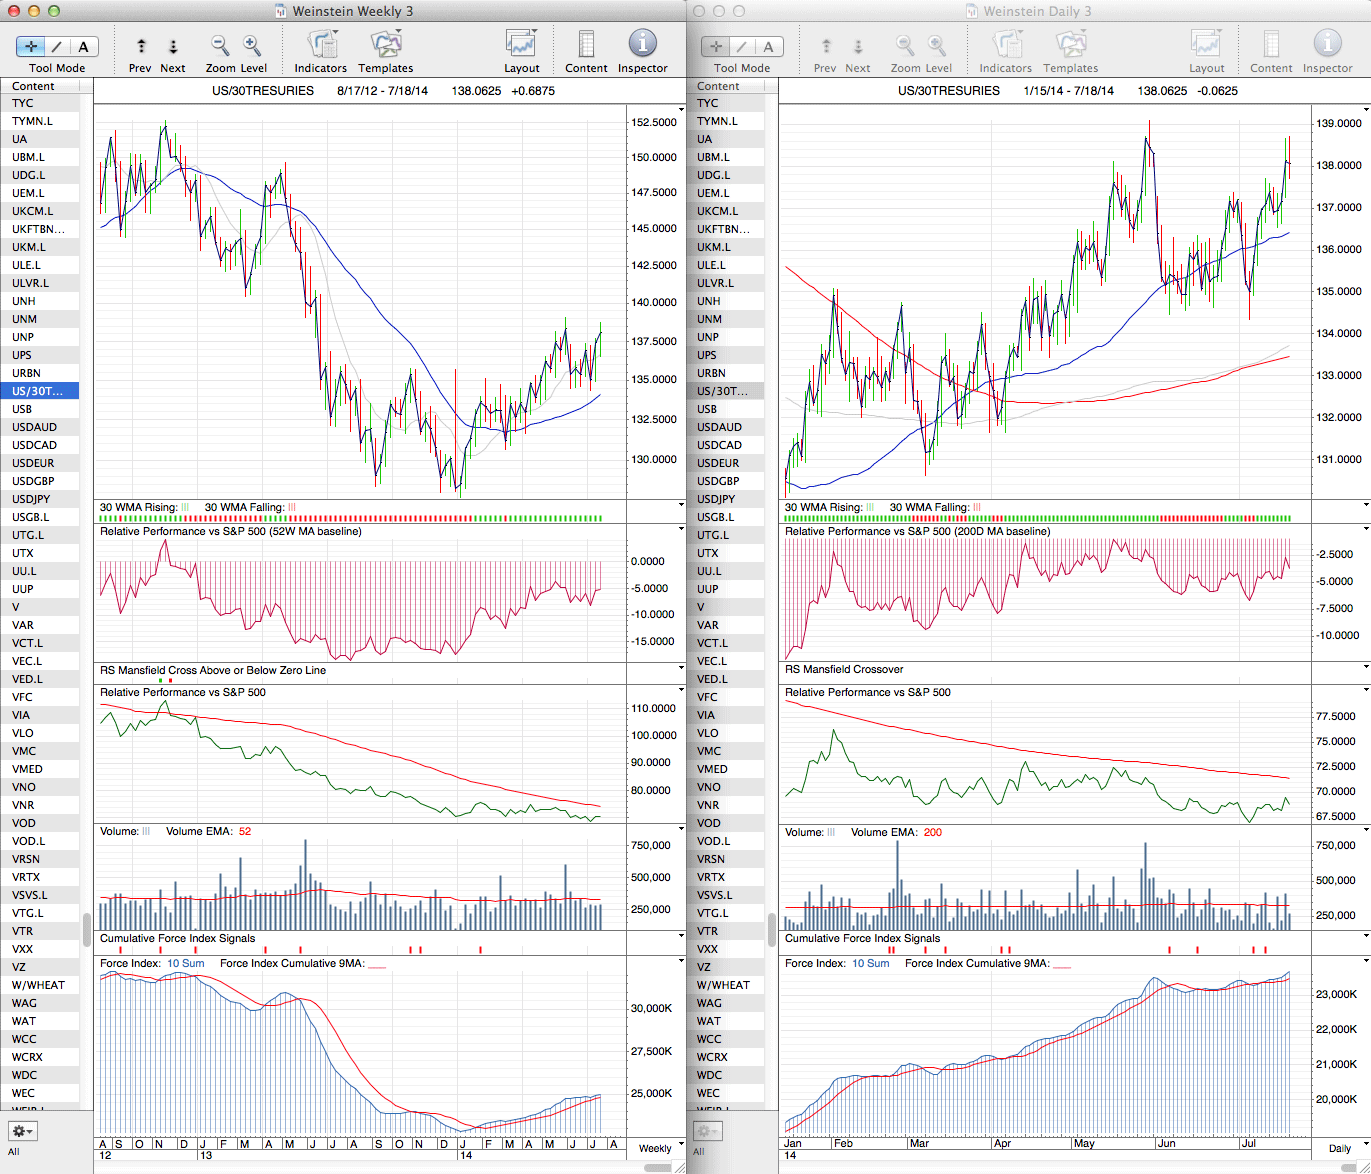Viewport: 1371px width, 1174px height.
Task: Open the Templates dropdown in Weekly toolbar
Action: click(386, 44)
